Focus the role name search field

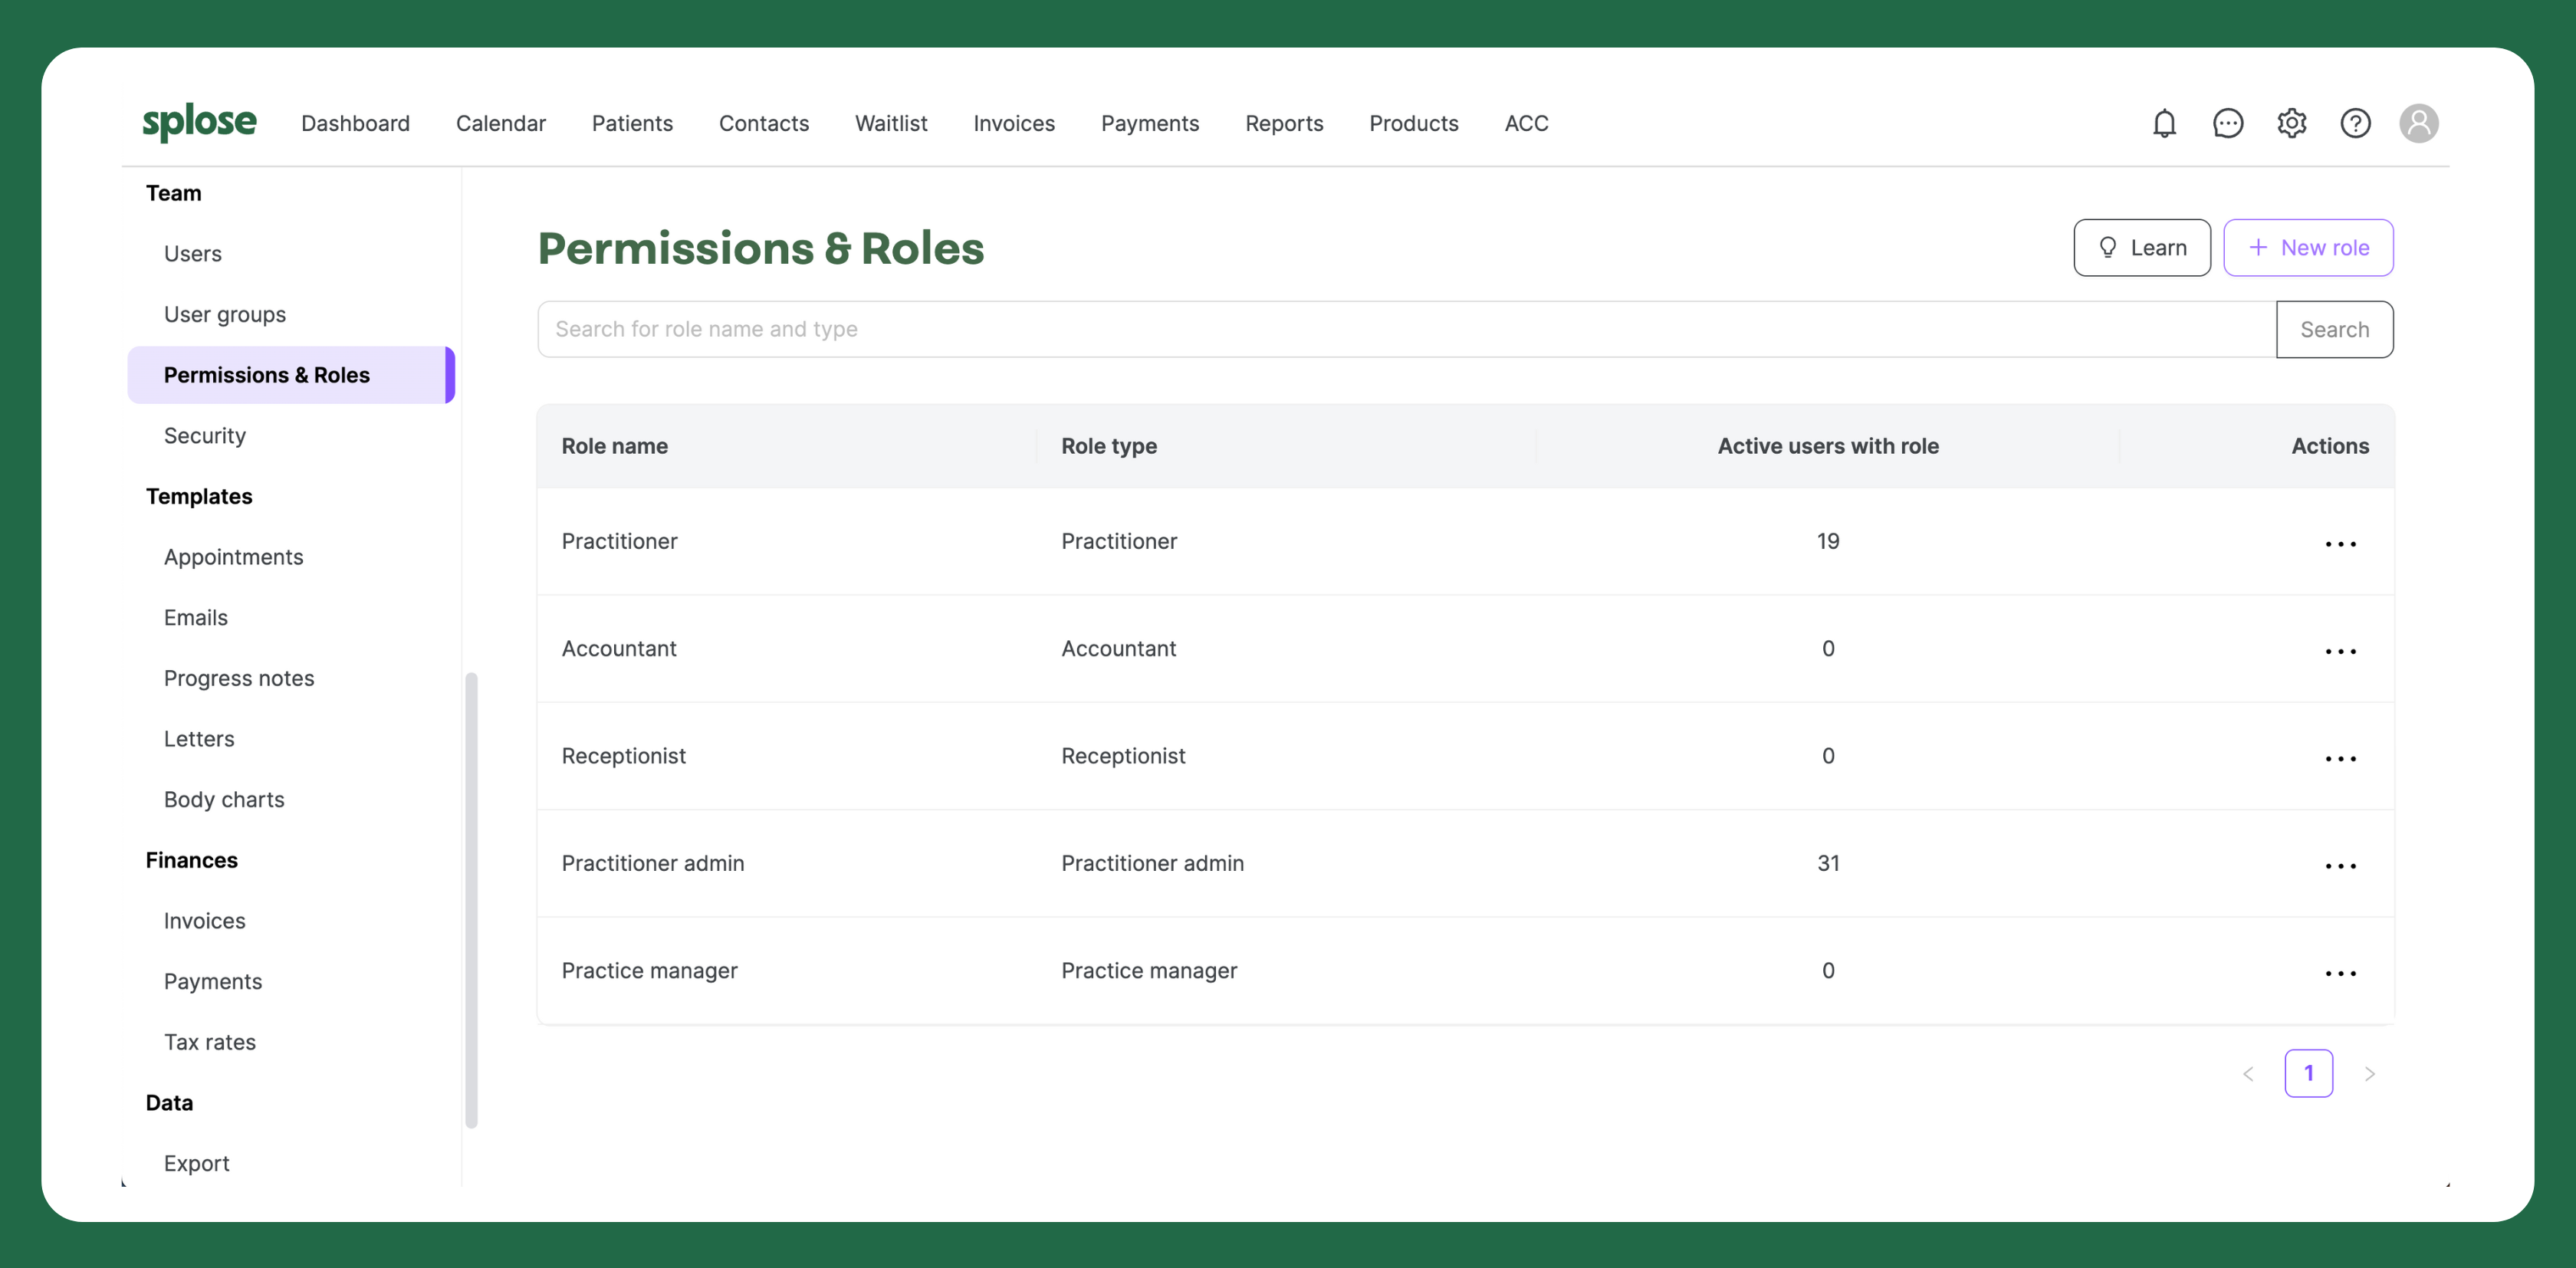click(1406, 329)
